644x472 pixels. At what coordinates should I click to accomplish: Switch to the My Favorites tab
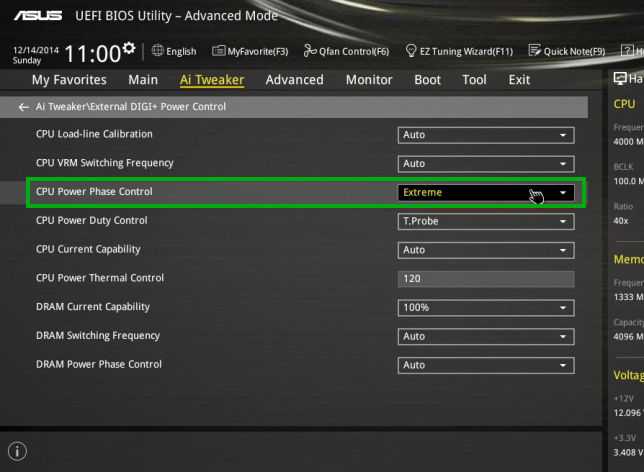69,80
